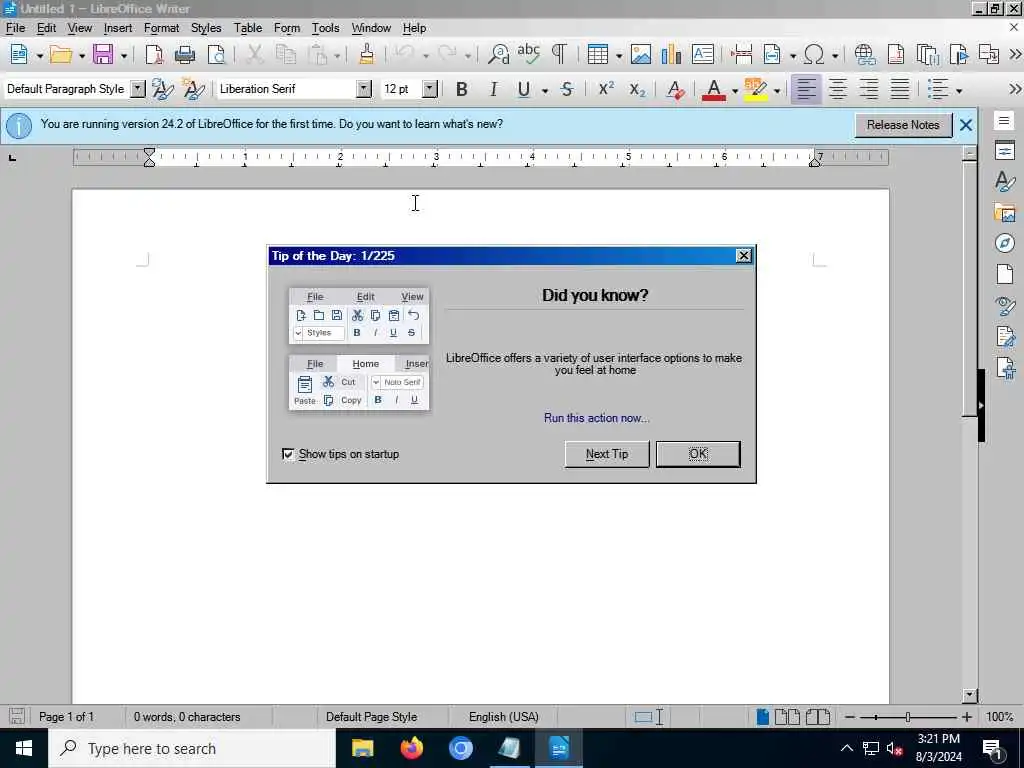Click the Save icon in toolbar
This screenshot has height=768, width=1024.
103,54
